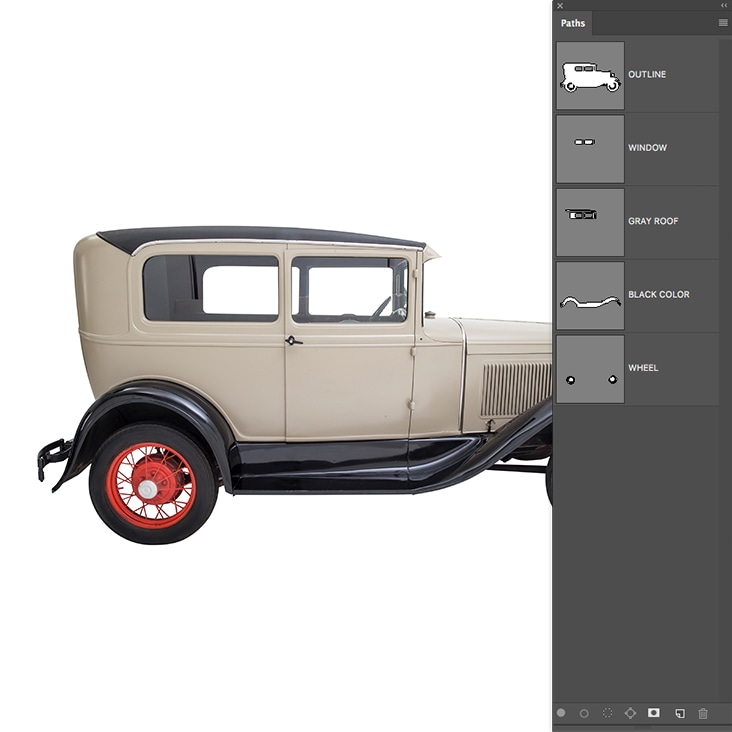Viewport: 732px width, 732px height.
Task: Collapse the panel with double-arrow icon
Action: [724, 5]
